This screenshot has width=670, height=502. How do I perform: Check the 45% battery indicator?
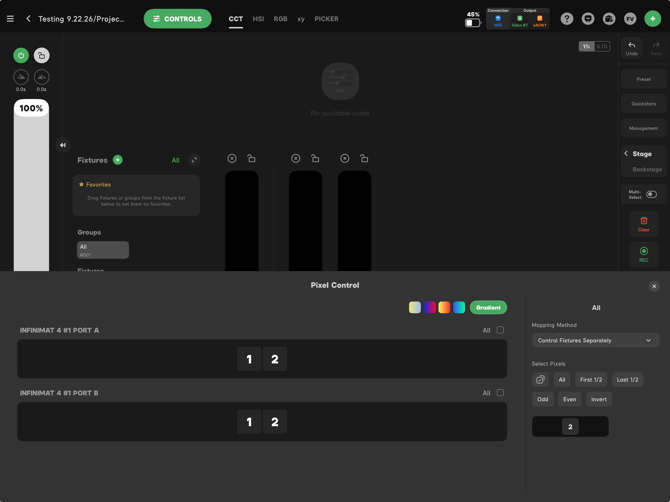473,19
